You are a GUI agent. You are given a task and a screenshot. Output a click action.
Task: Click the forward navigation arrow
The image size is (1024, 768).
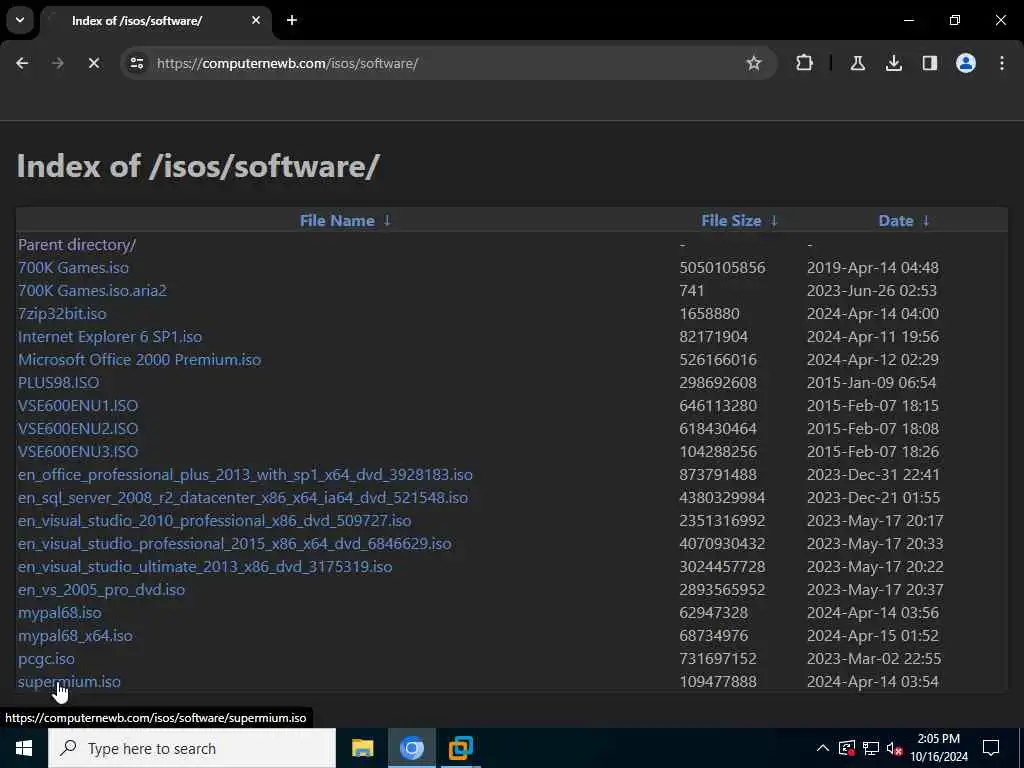coord(58,63)
